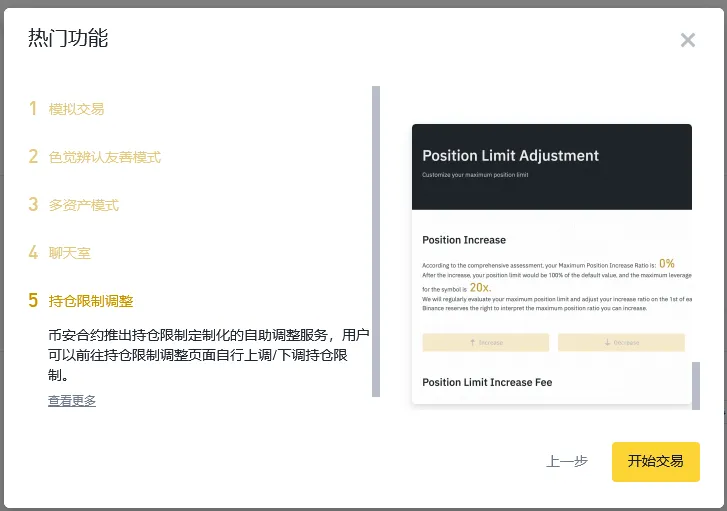Click the 20x leverage value
The height and width of the screenshot is (511, 727).
(x=480, y=287)
